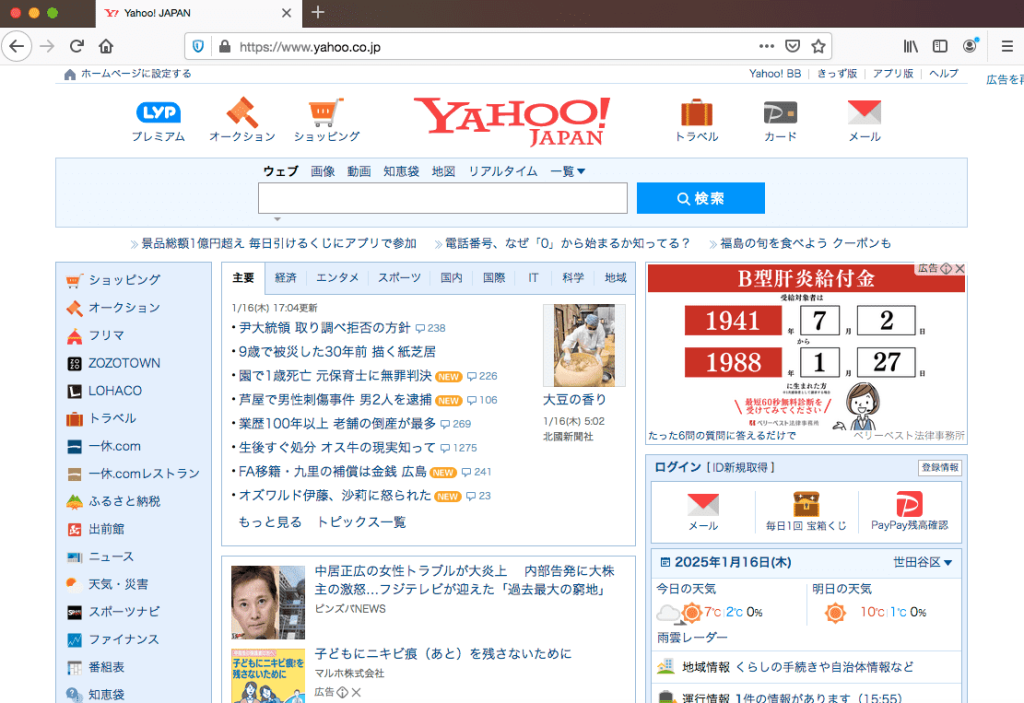The image size is (1024, 703).
Task: Select the 国際 news tab
Action: pyautogui.click(x=494, y=278)
